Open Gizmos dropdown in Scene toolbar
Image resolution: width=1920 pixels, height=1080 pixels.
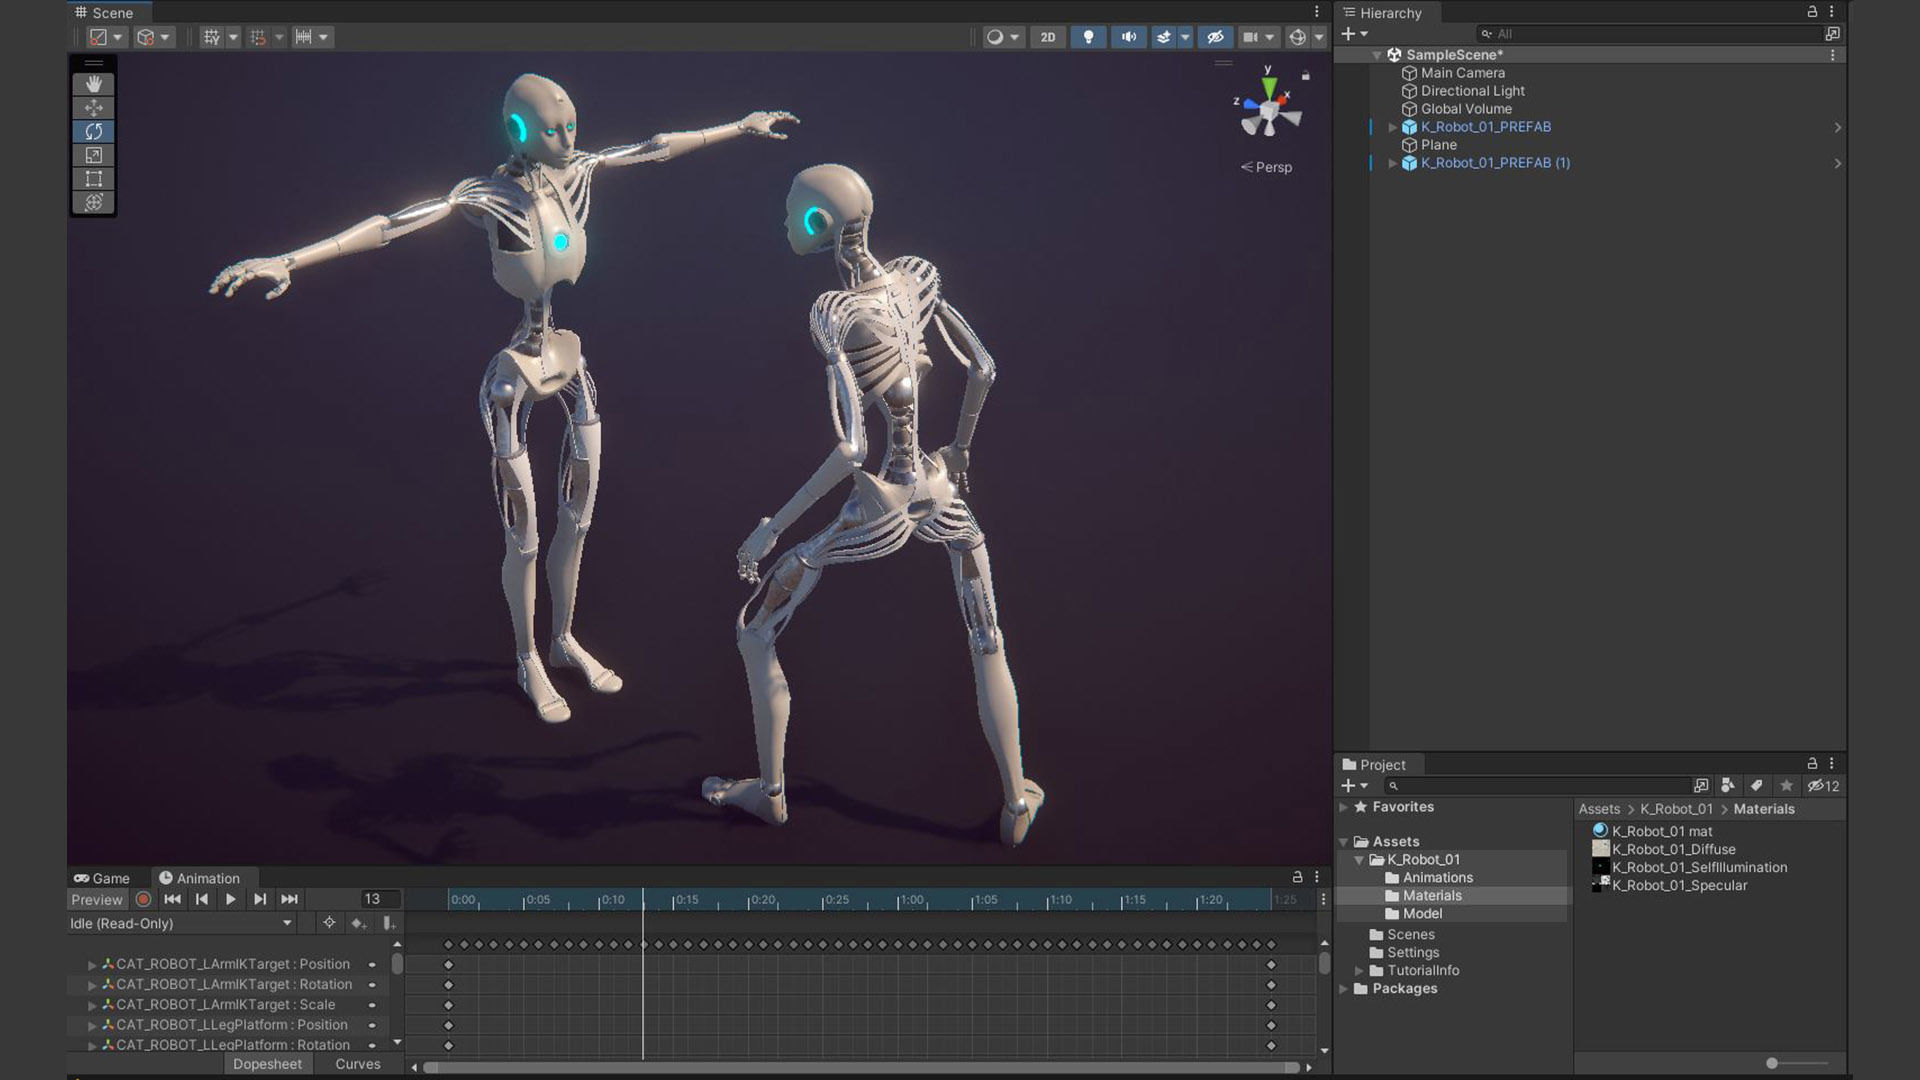1319,37
